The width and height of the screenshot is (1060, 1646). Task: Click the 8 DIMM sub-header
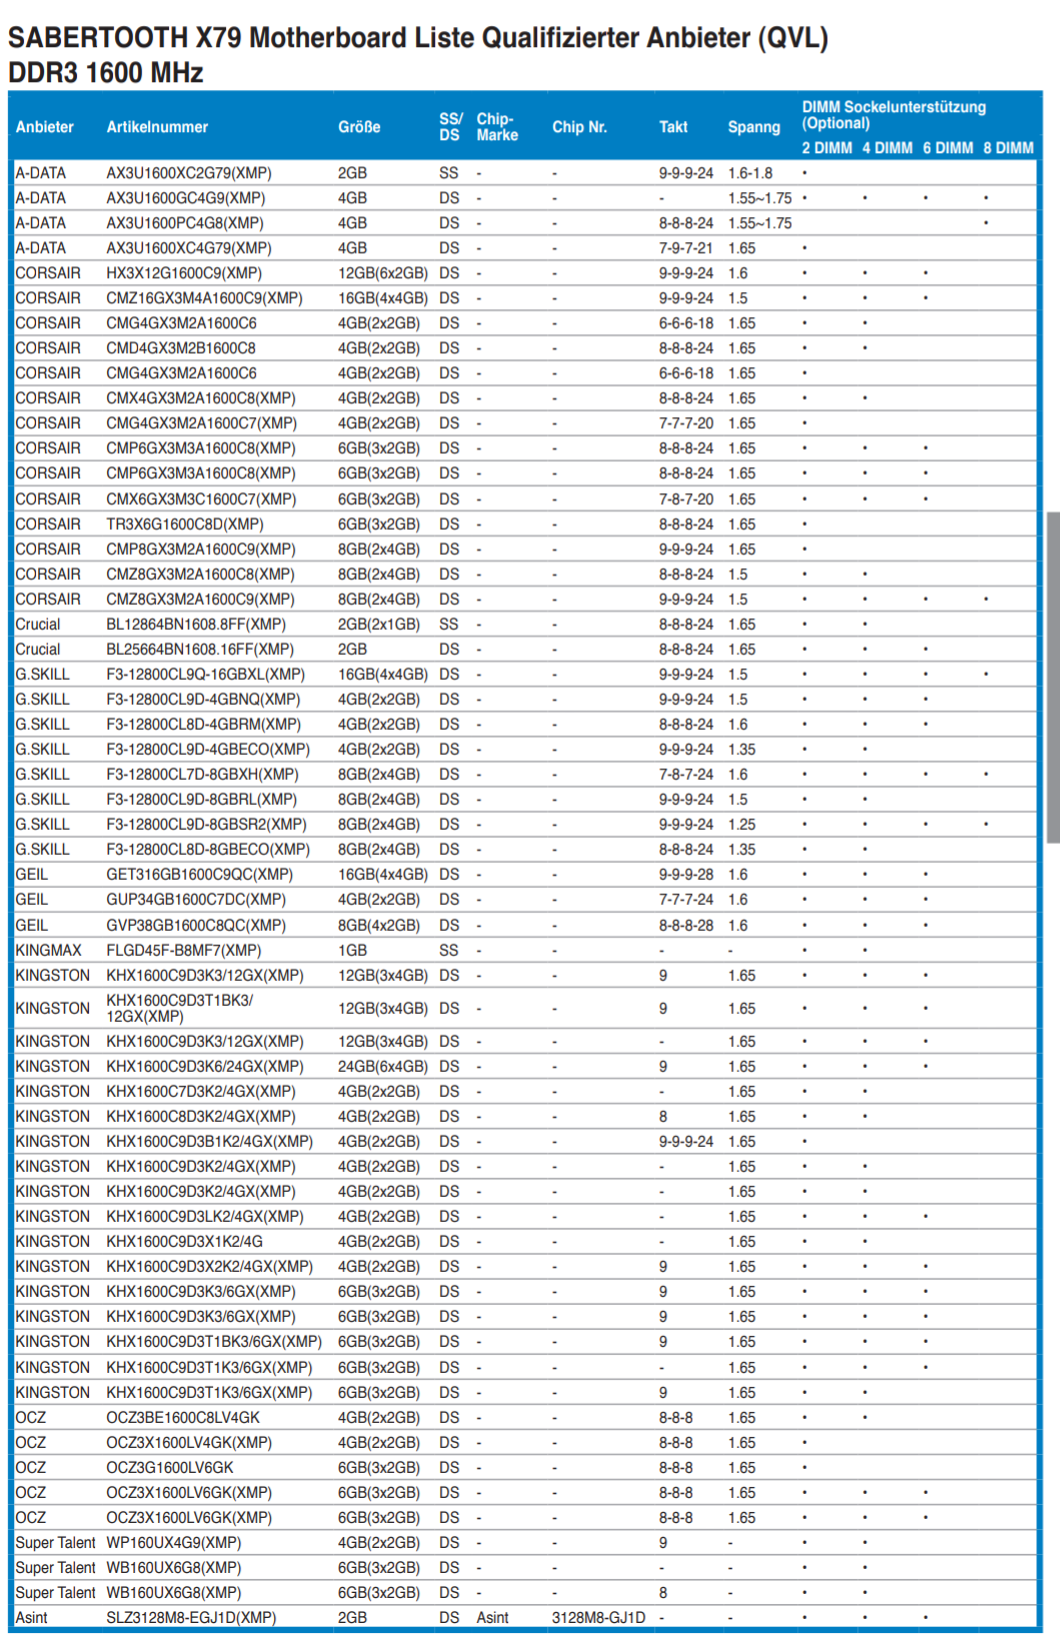coord(1008,148)
